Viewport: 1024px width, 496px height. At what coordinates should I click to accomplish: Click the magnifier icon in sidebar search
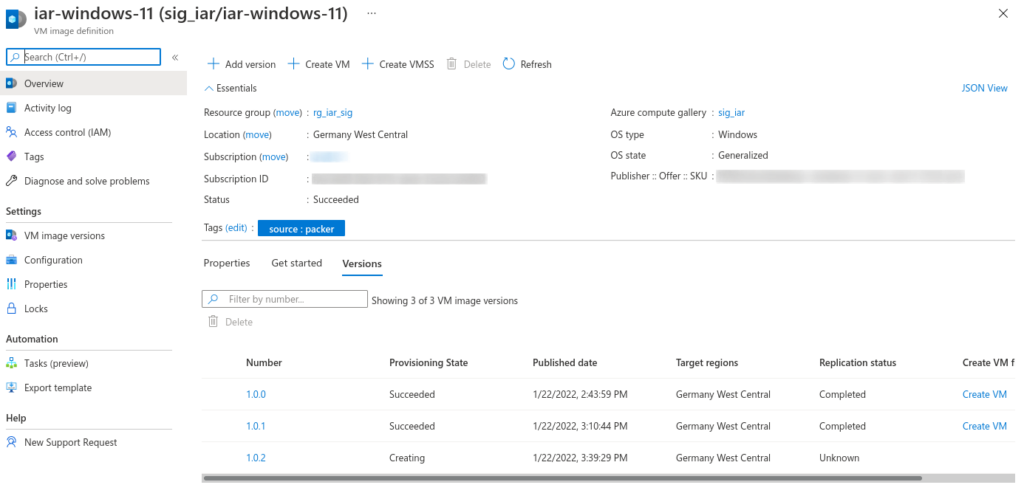15,57
